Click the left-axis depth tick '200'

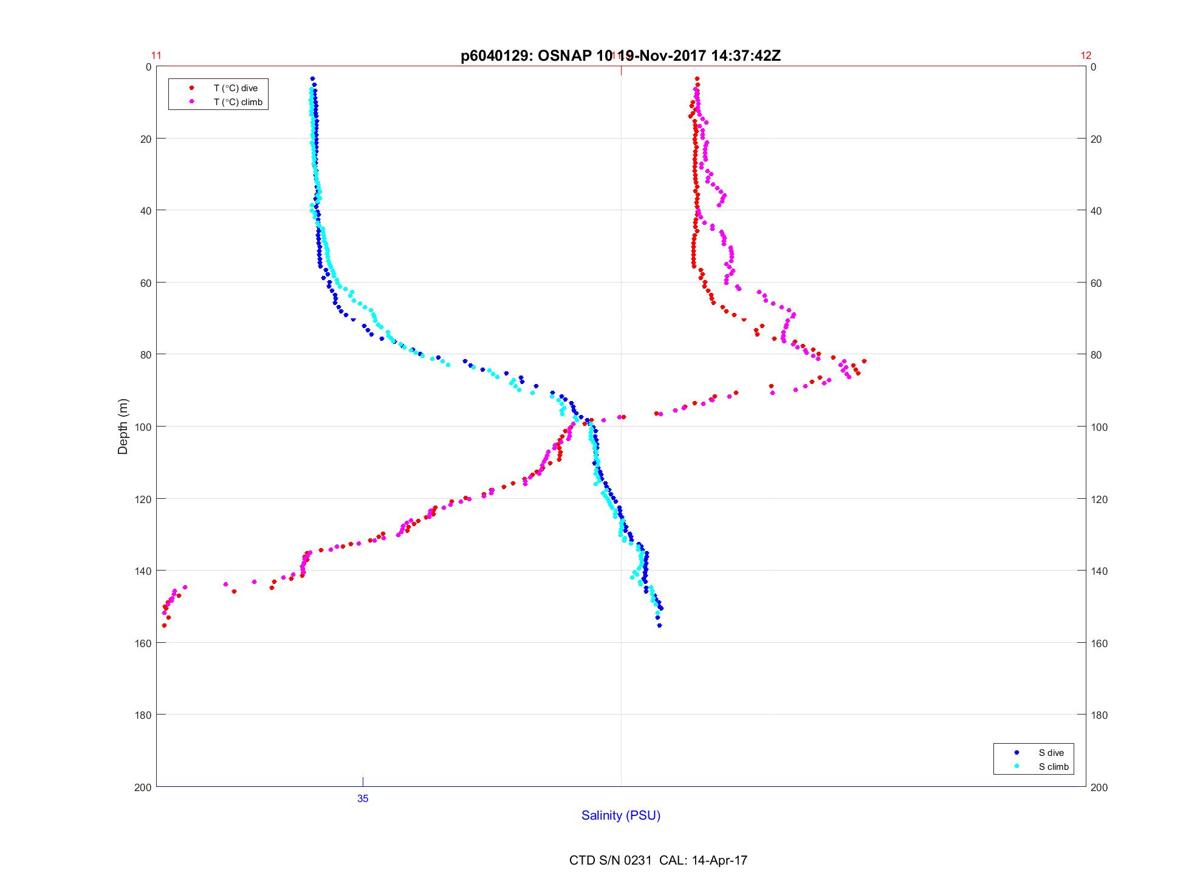pos(143,787)
